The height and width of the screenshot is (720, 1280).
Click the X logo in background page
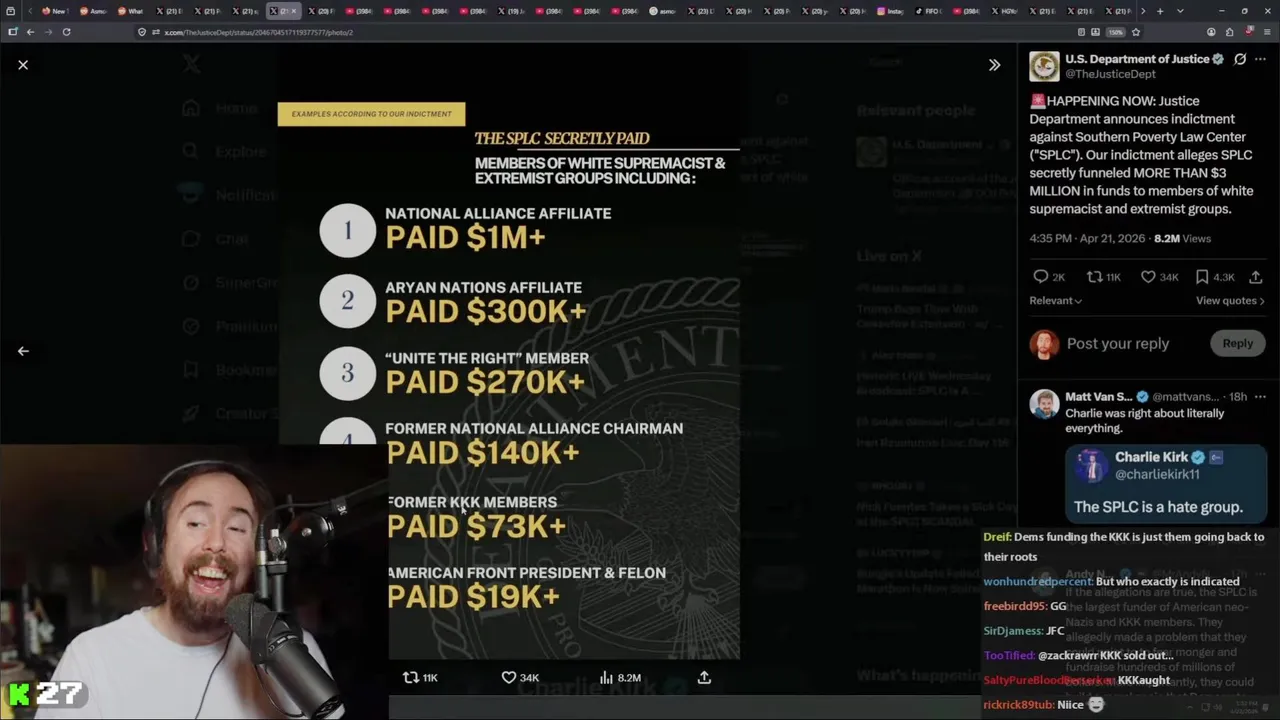pyautogui.click(x=192, y=65)
